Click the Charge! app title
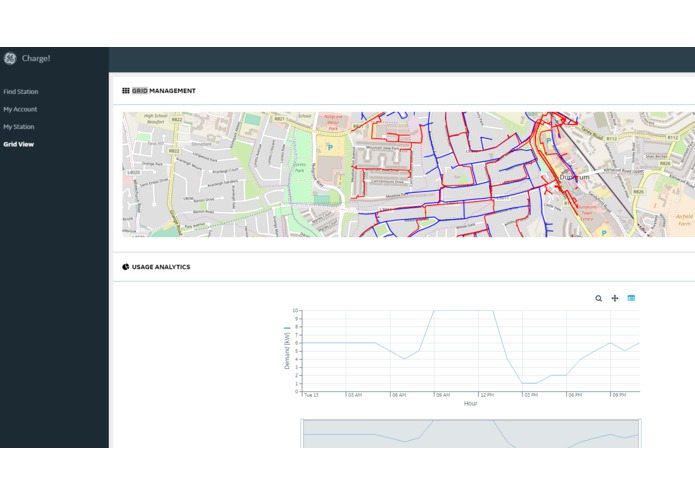 click(x=36, y=58)
